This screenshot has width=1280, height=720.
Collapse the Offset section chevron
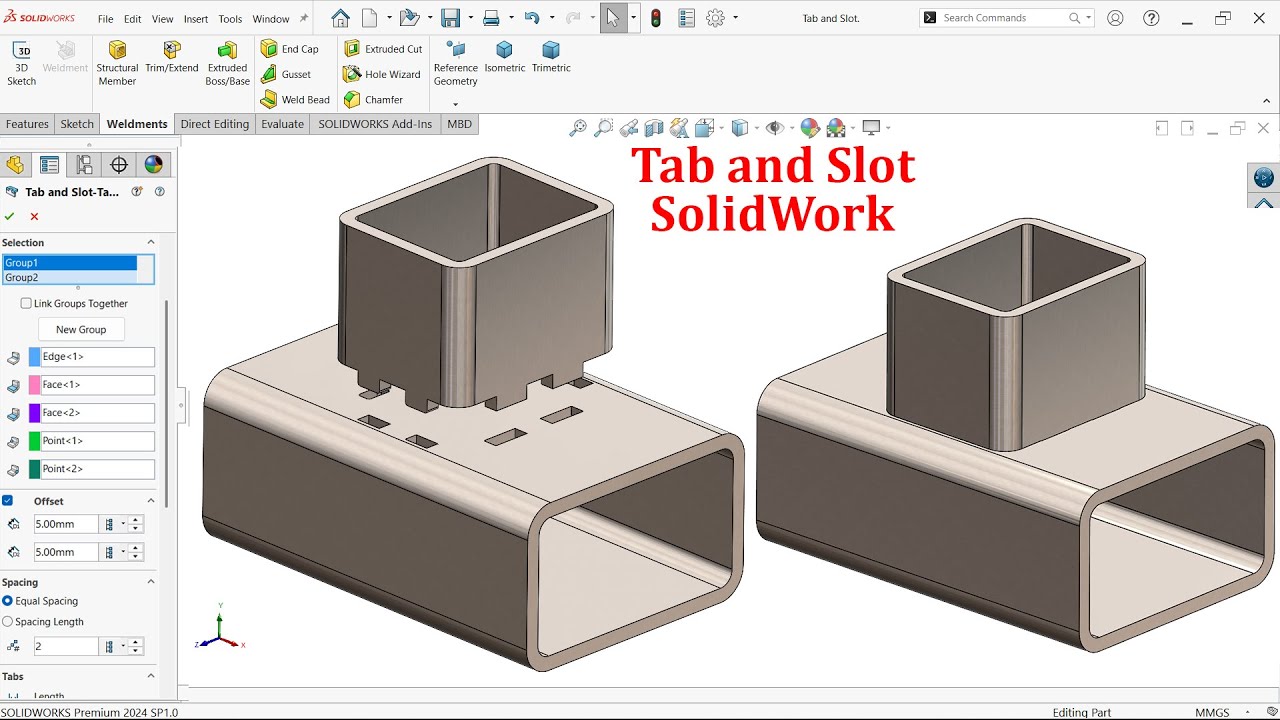pos(151,501)
